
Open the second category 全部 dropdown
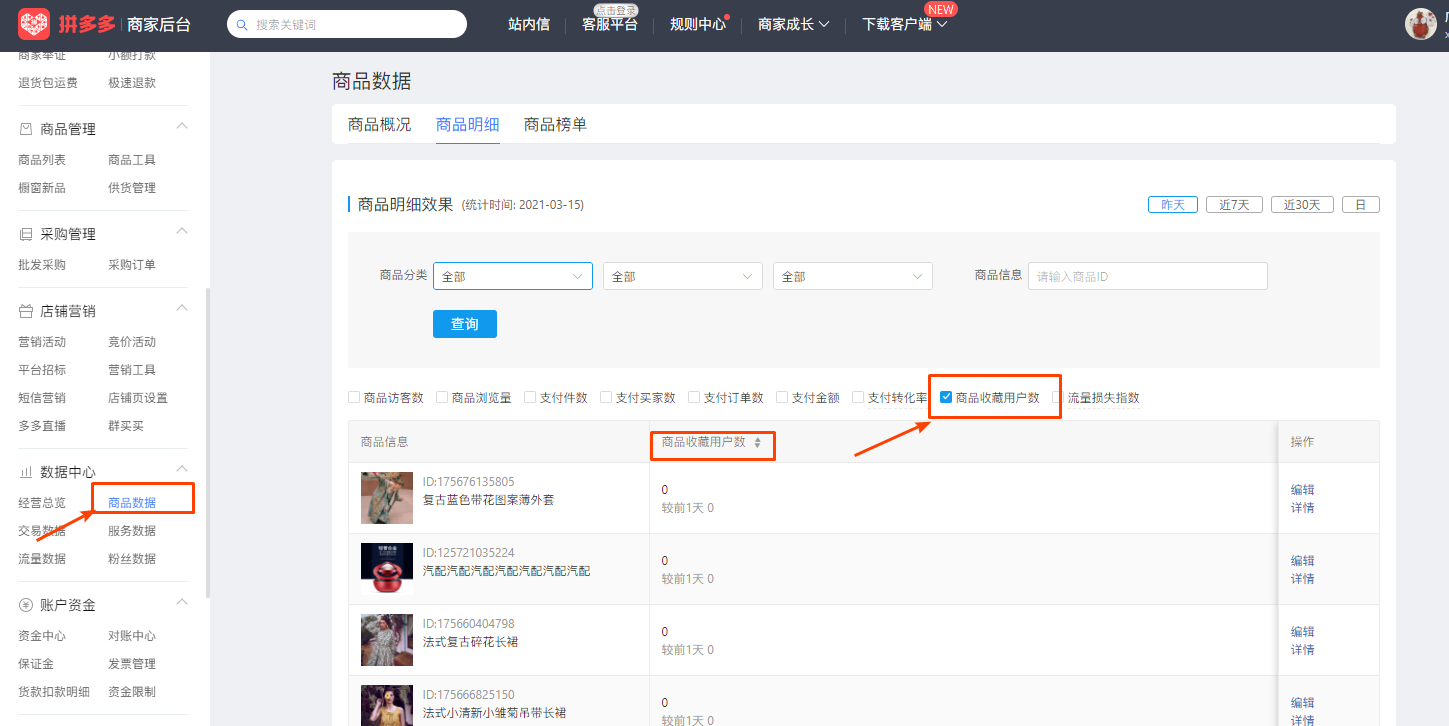683,276
